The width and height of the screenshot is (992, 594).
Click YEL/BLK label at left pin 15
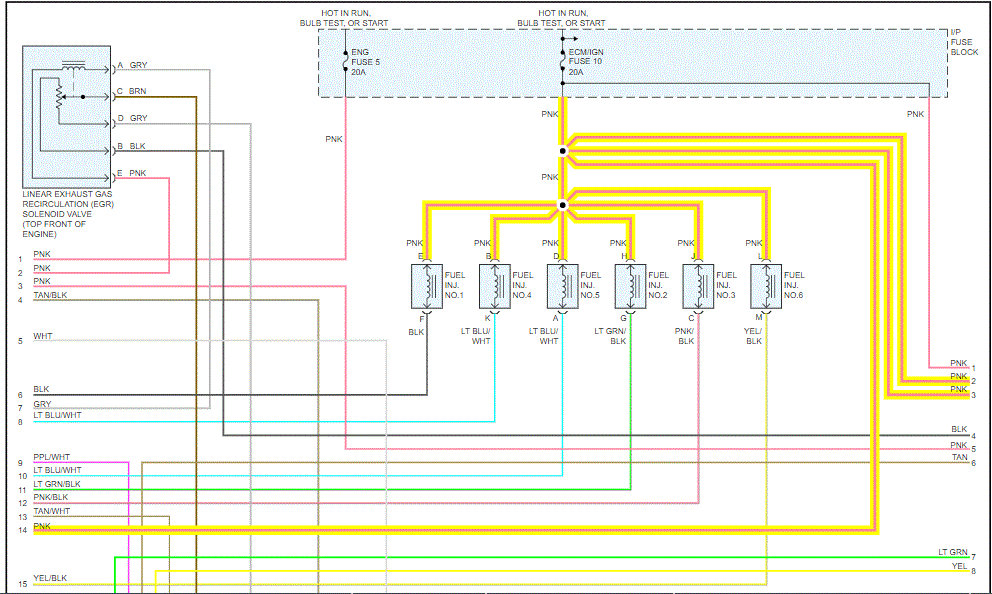(x=50, y=578)
